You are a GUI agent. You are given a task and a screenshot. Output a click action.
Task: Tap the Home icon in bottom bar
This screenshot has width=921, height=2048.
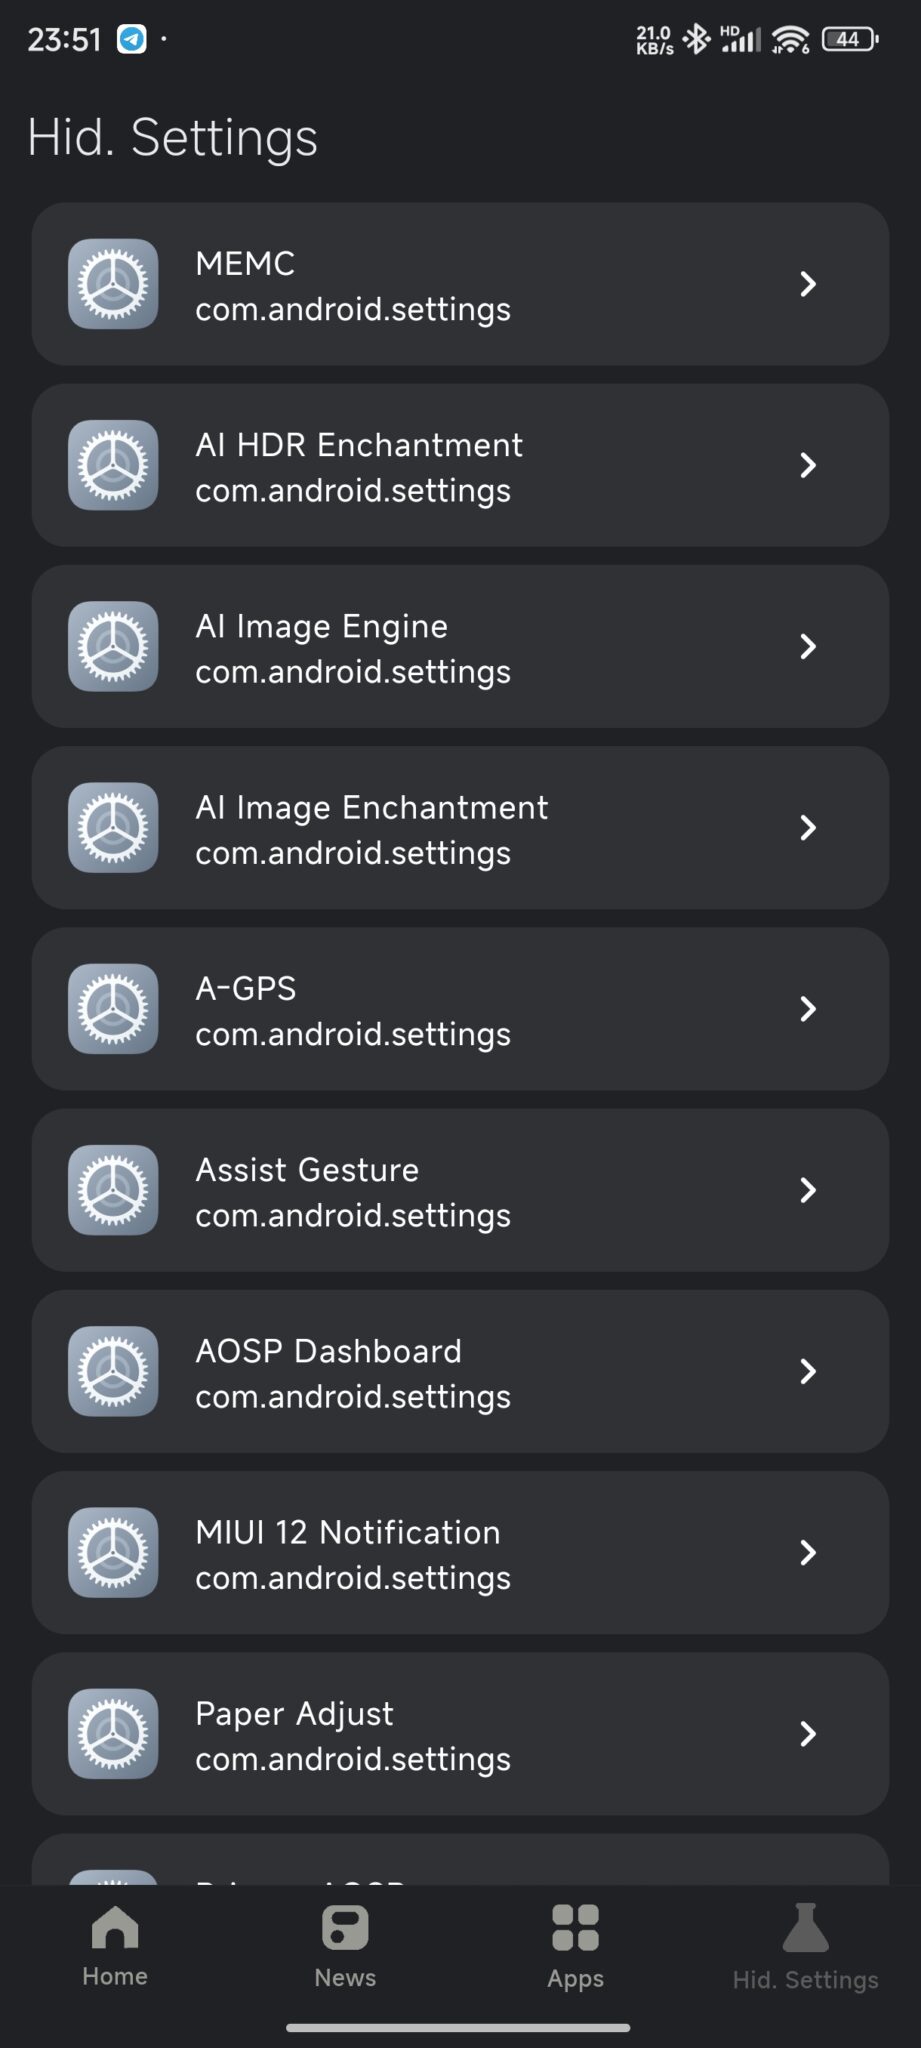115,1927
